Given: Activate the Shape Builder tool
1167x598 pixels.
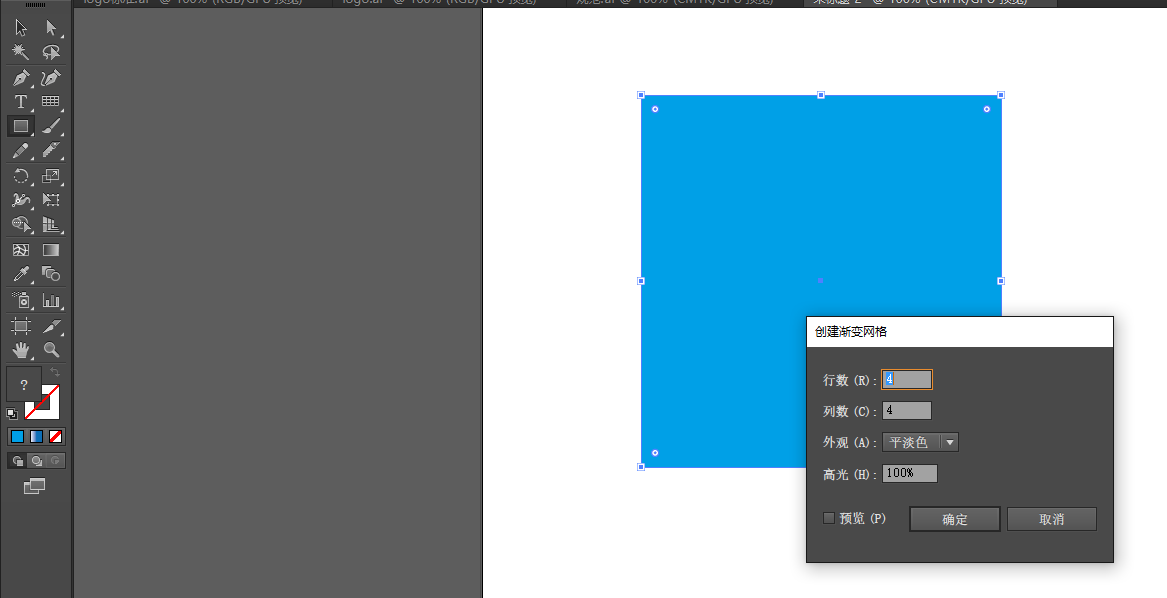Looking at the screenshot, I should (x=21, y=224).
